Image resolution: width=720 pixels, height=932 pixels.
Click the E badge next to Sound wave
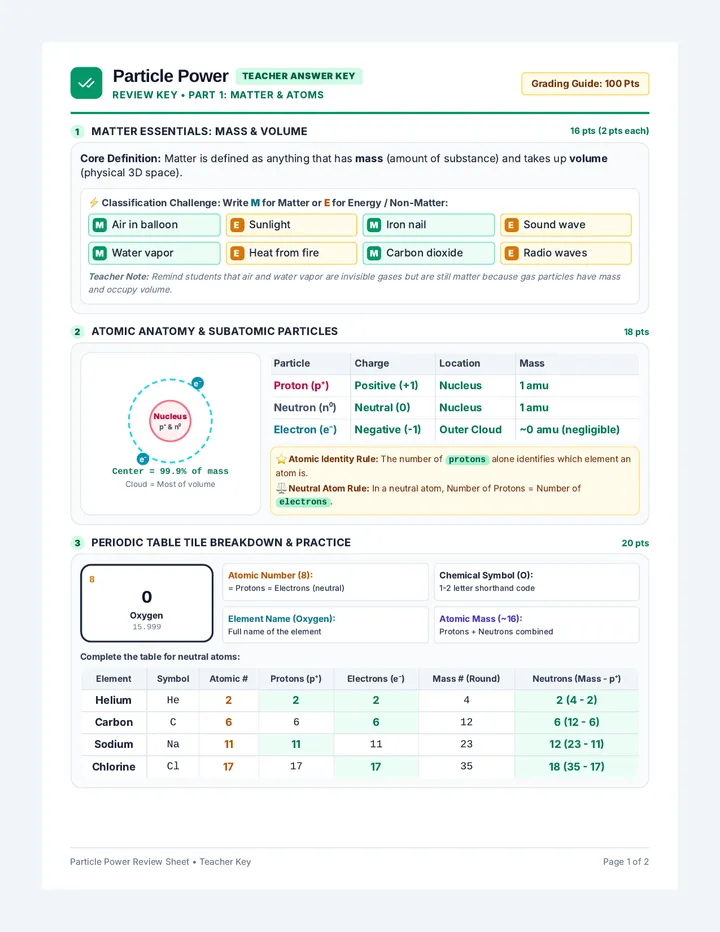point(511,225)
